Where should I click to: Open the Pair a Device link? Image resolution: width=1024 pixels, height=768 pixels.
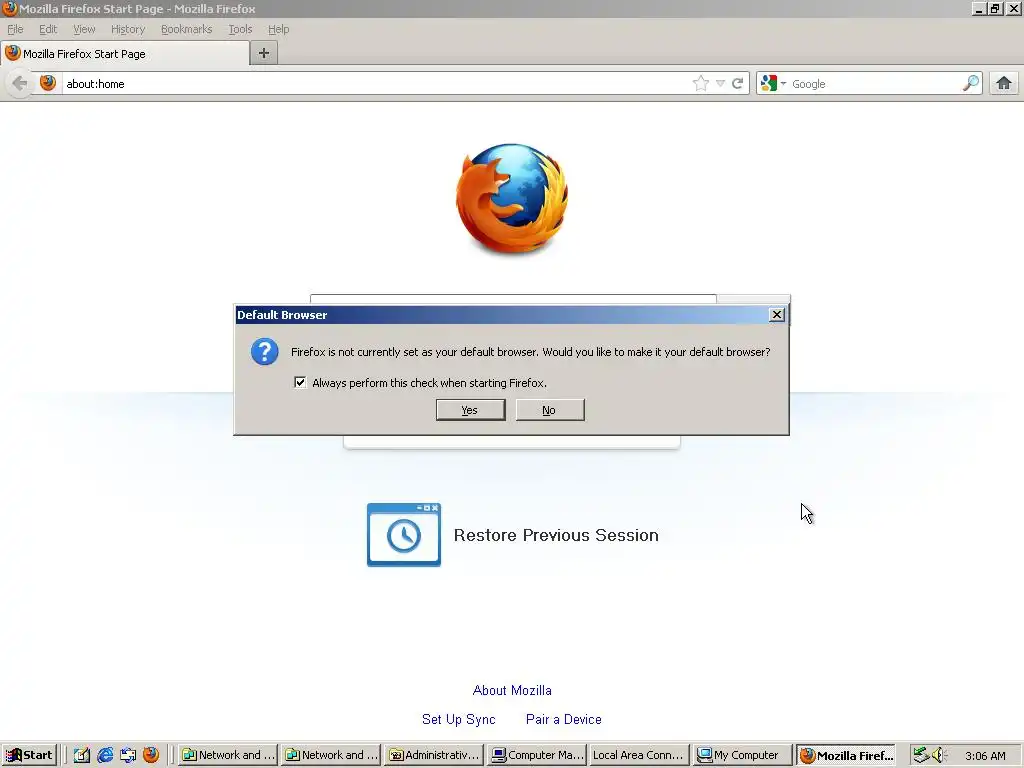[564, 719]
